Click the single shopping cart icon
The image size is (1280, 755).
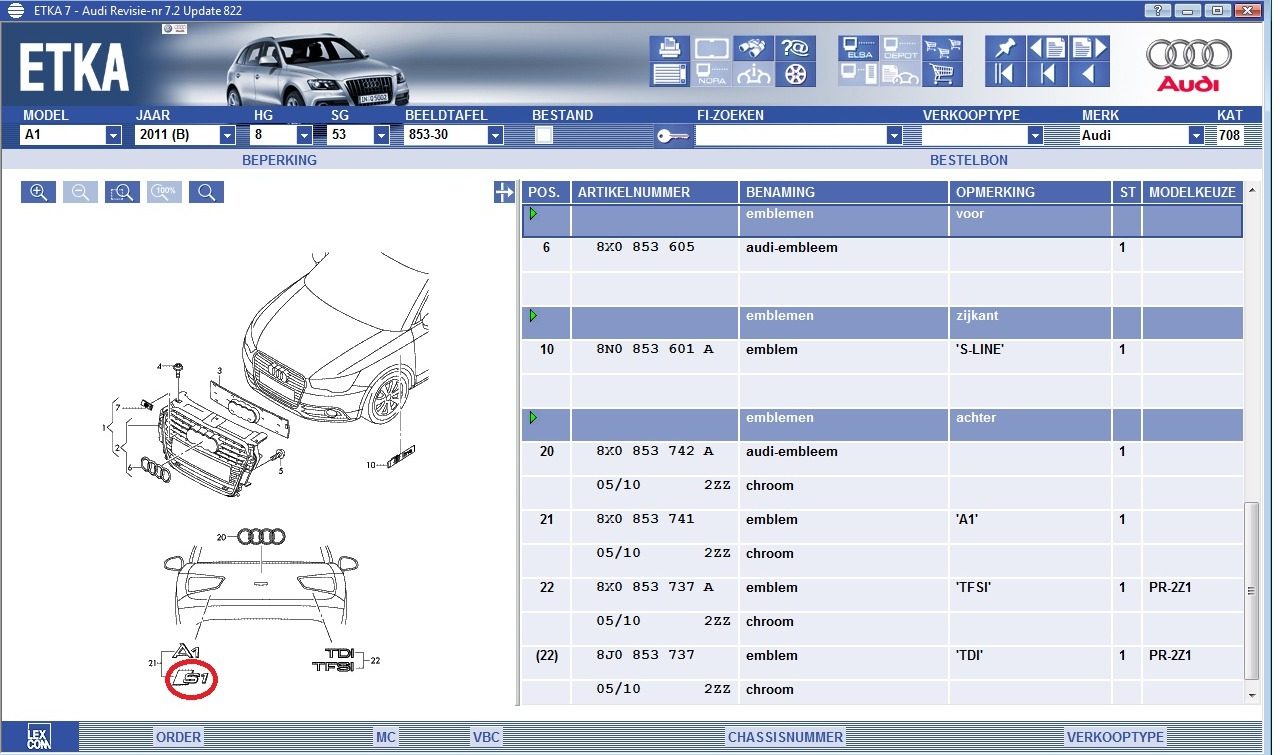[942, 74]
